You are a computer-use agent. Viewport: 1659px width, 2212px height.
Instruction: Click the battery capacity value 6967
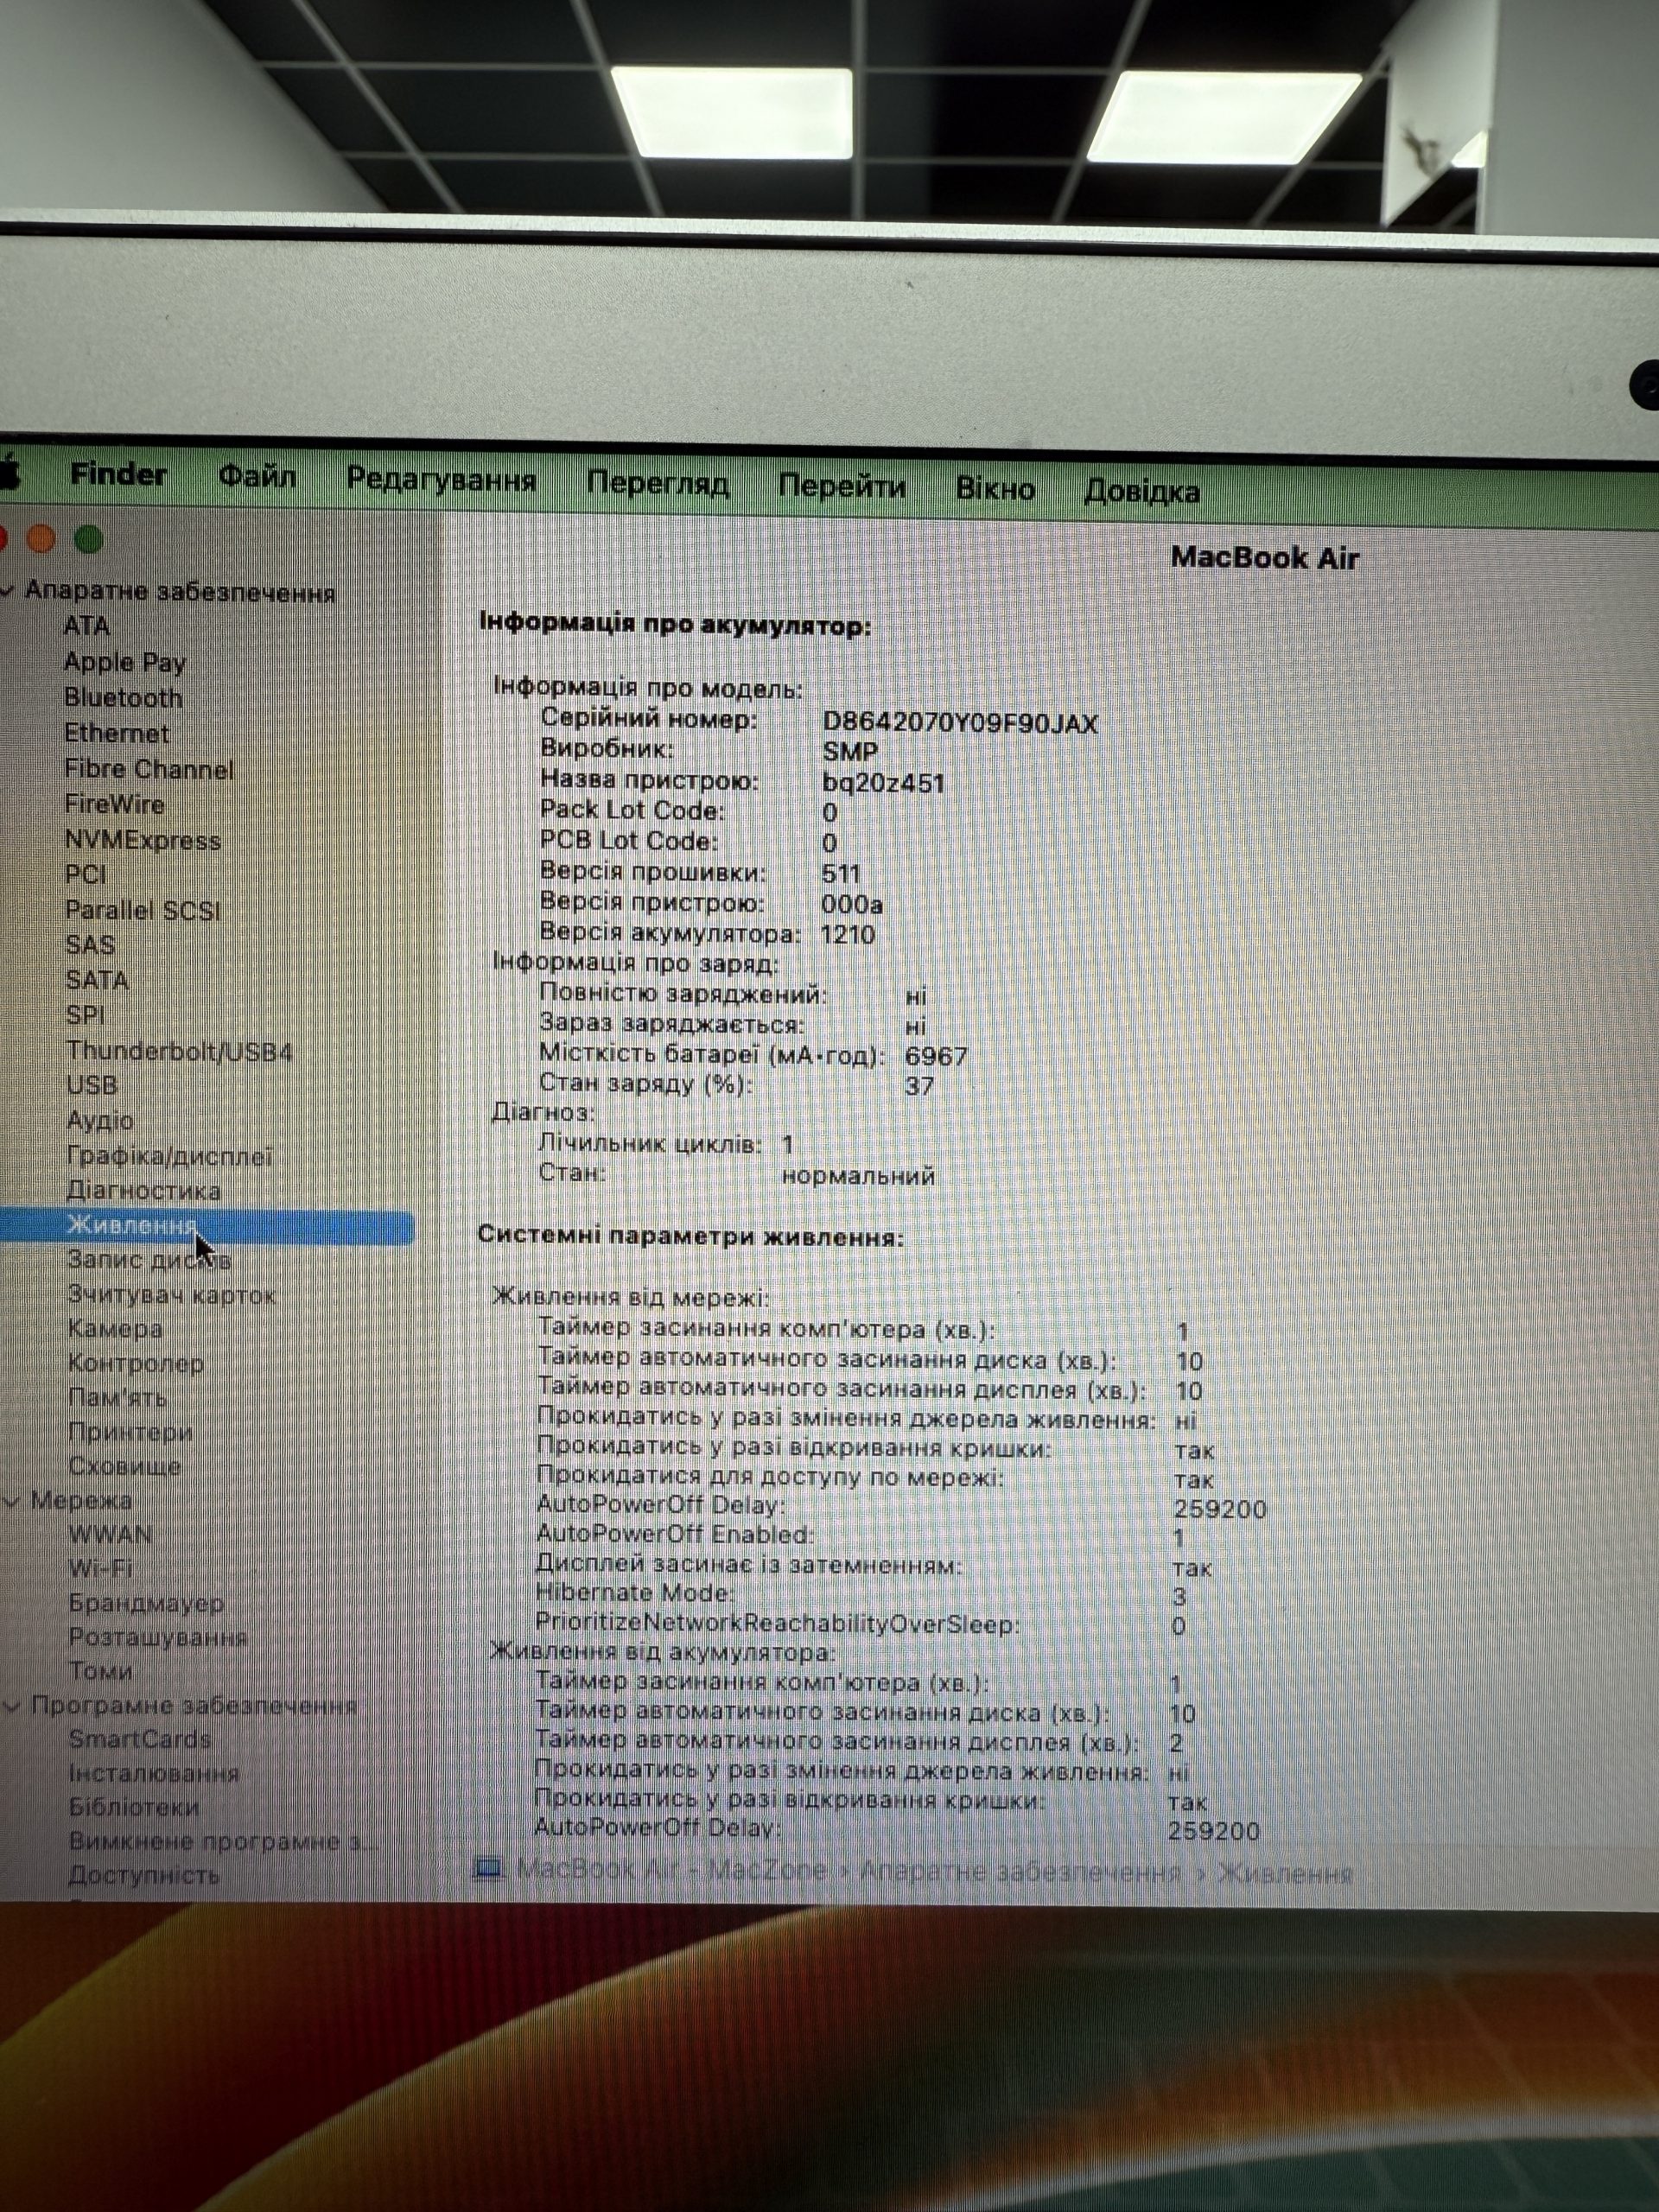[936, 1056]
